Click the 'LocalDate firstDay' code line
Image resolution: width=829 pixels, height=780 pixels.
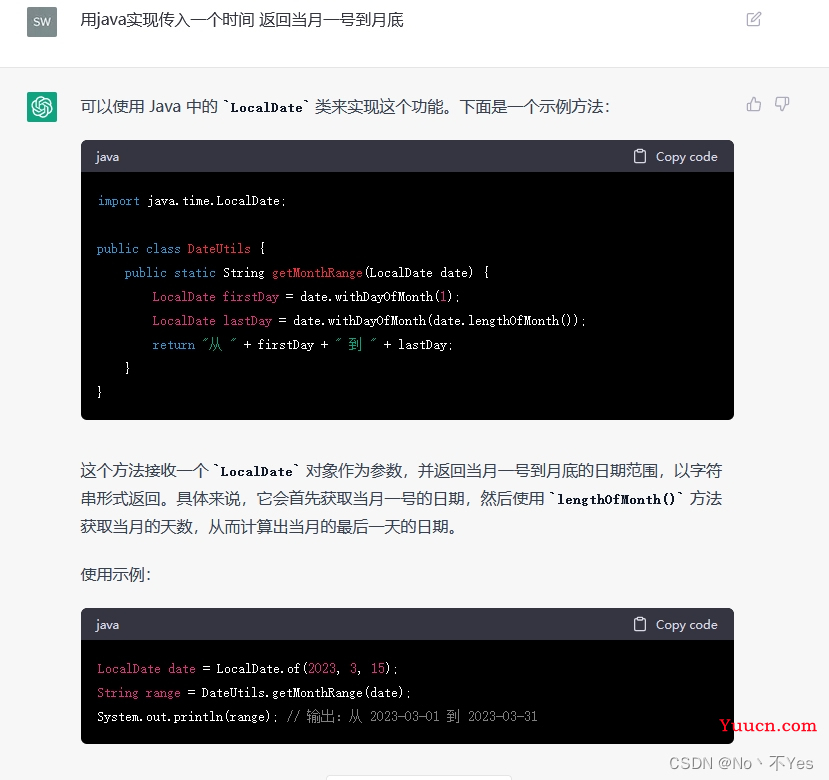(x=306, y=297)
